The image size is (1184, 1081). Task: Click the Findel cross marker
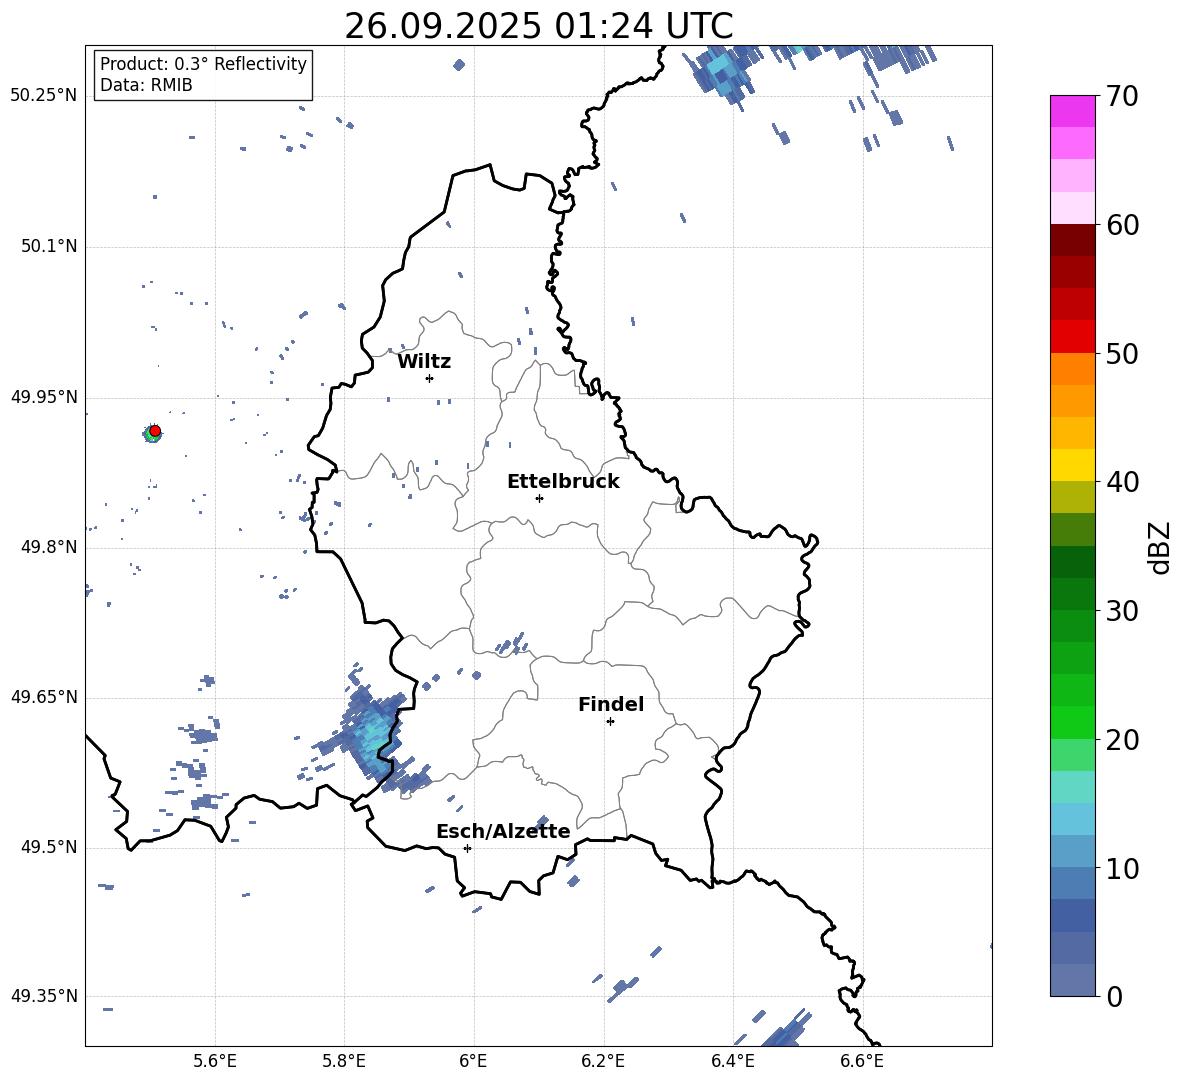click(x=611, y=722)
